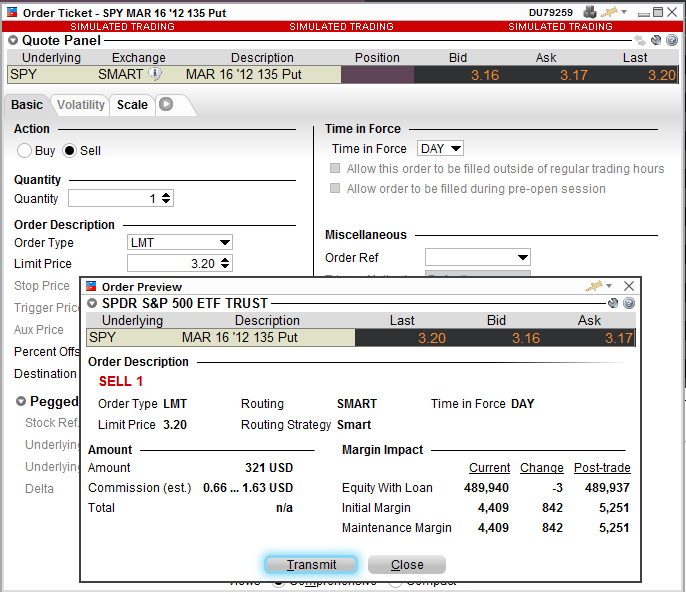Enable filling outside regular trading hours checkbox

coord(336,169)
